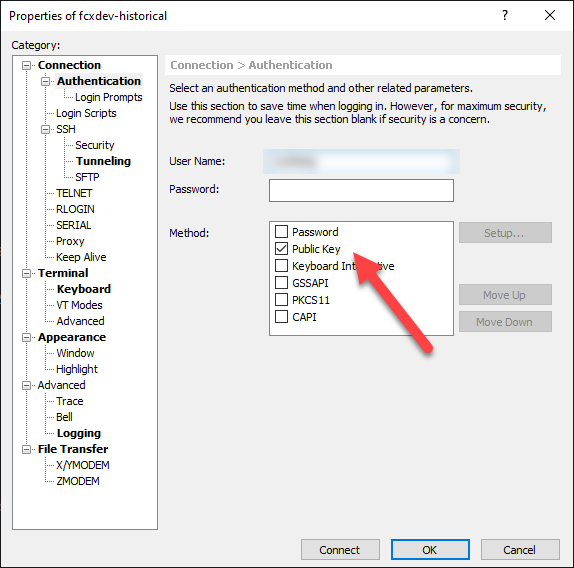Viewport: 574px width, 568px height.
Task: Collapse the Advanced category node
Action: [26, 385]
